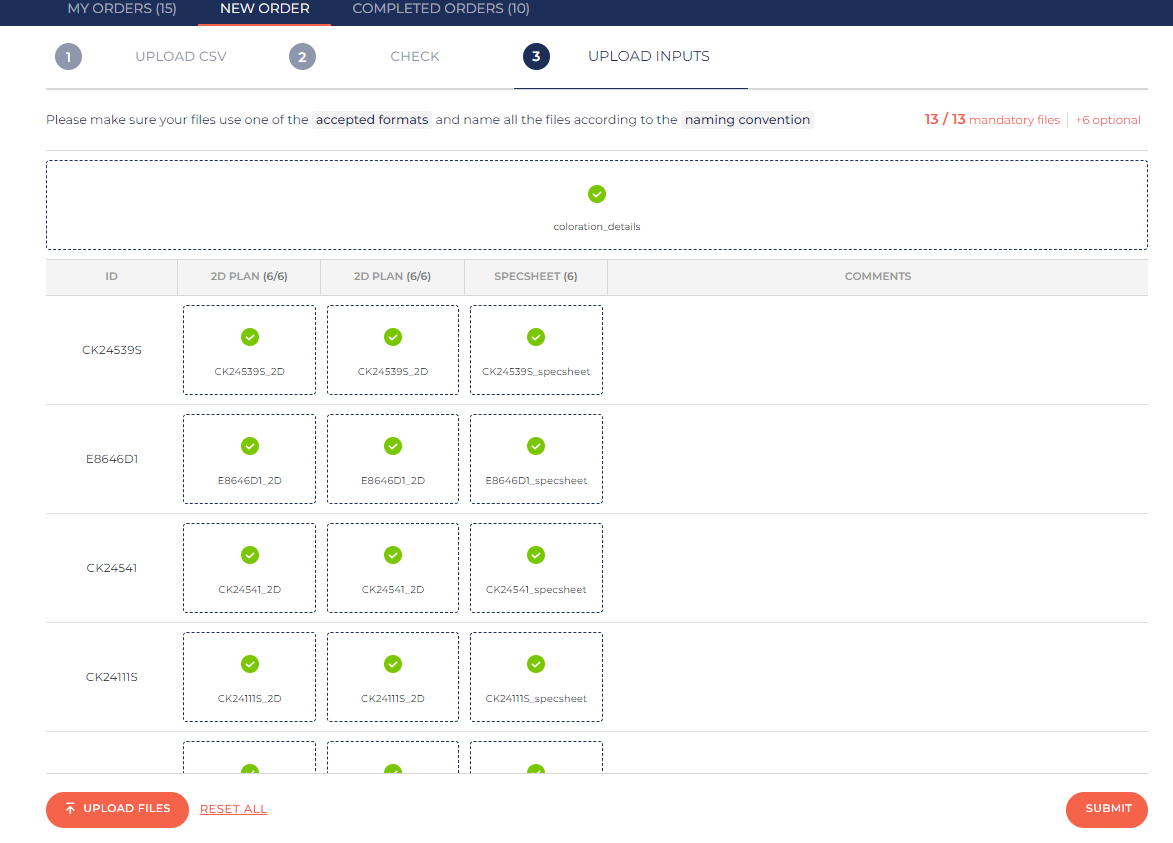Submit the order with the Submit button
The image size is (1173, 843).
pyautogui.click(x=1107, y=809)
